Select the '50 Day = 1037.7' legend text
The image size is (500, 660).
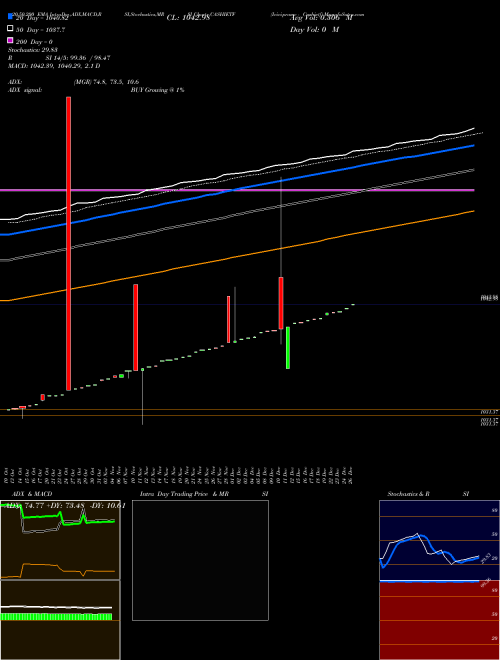(x=40, y=30)
